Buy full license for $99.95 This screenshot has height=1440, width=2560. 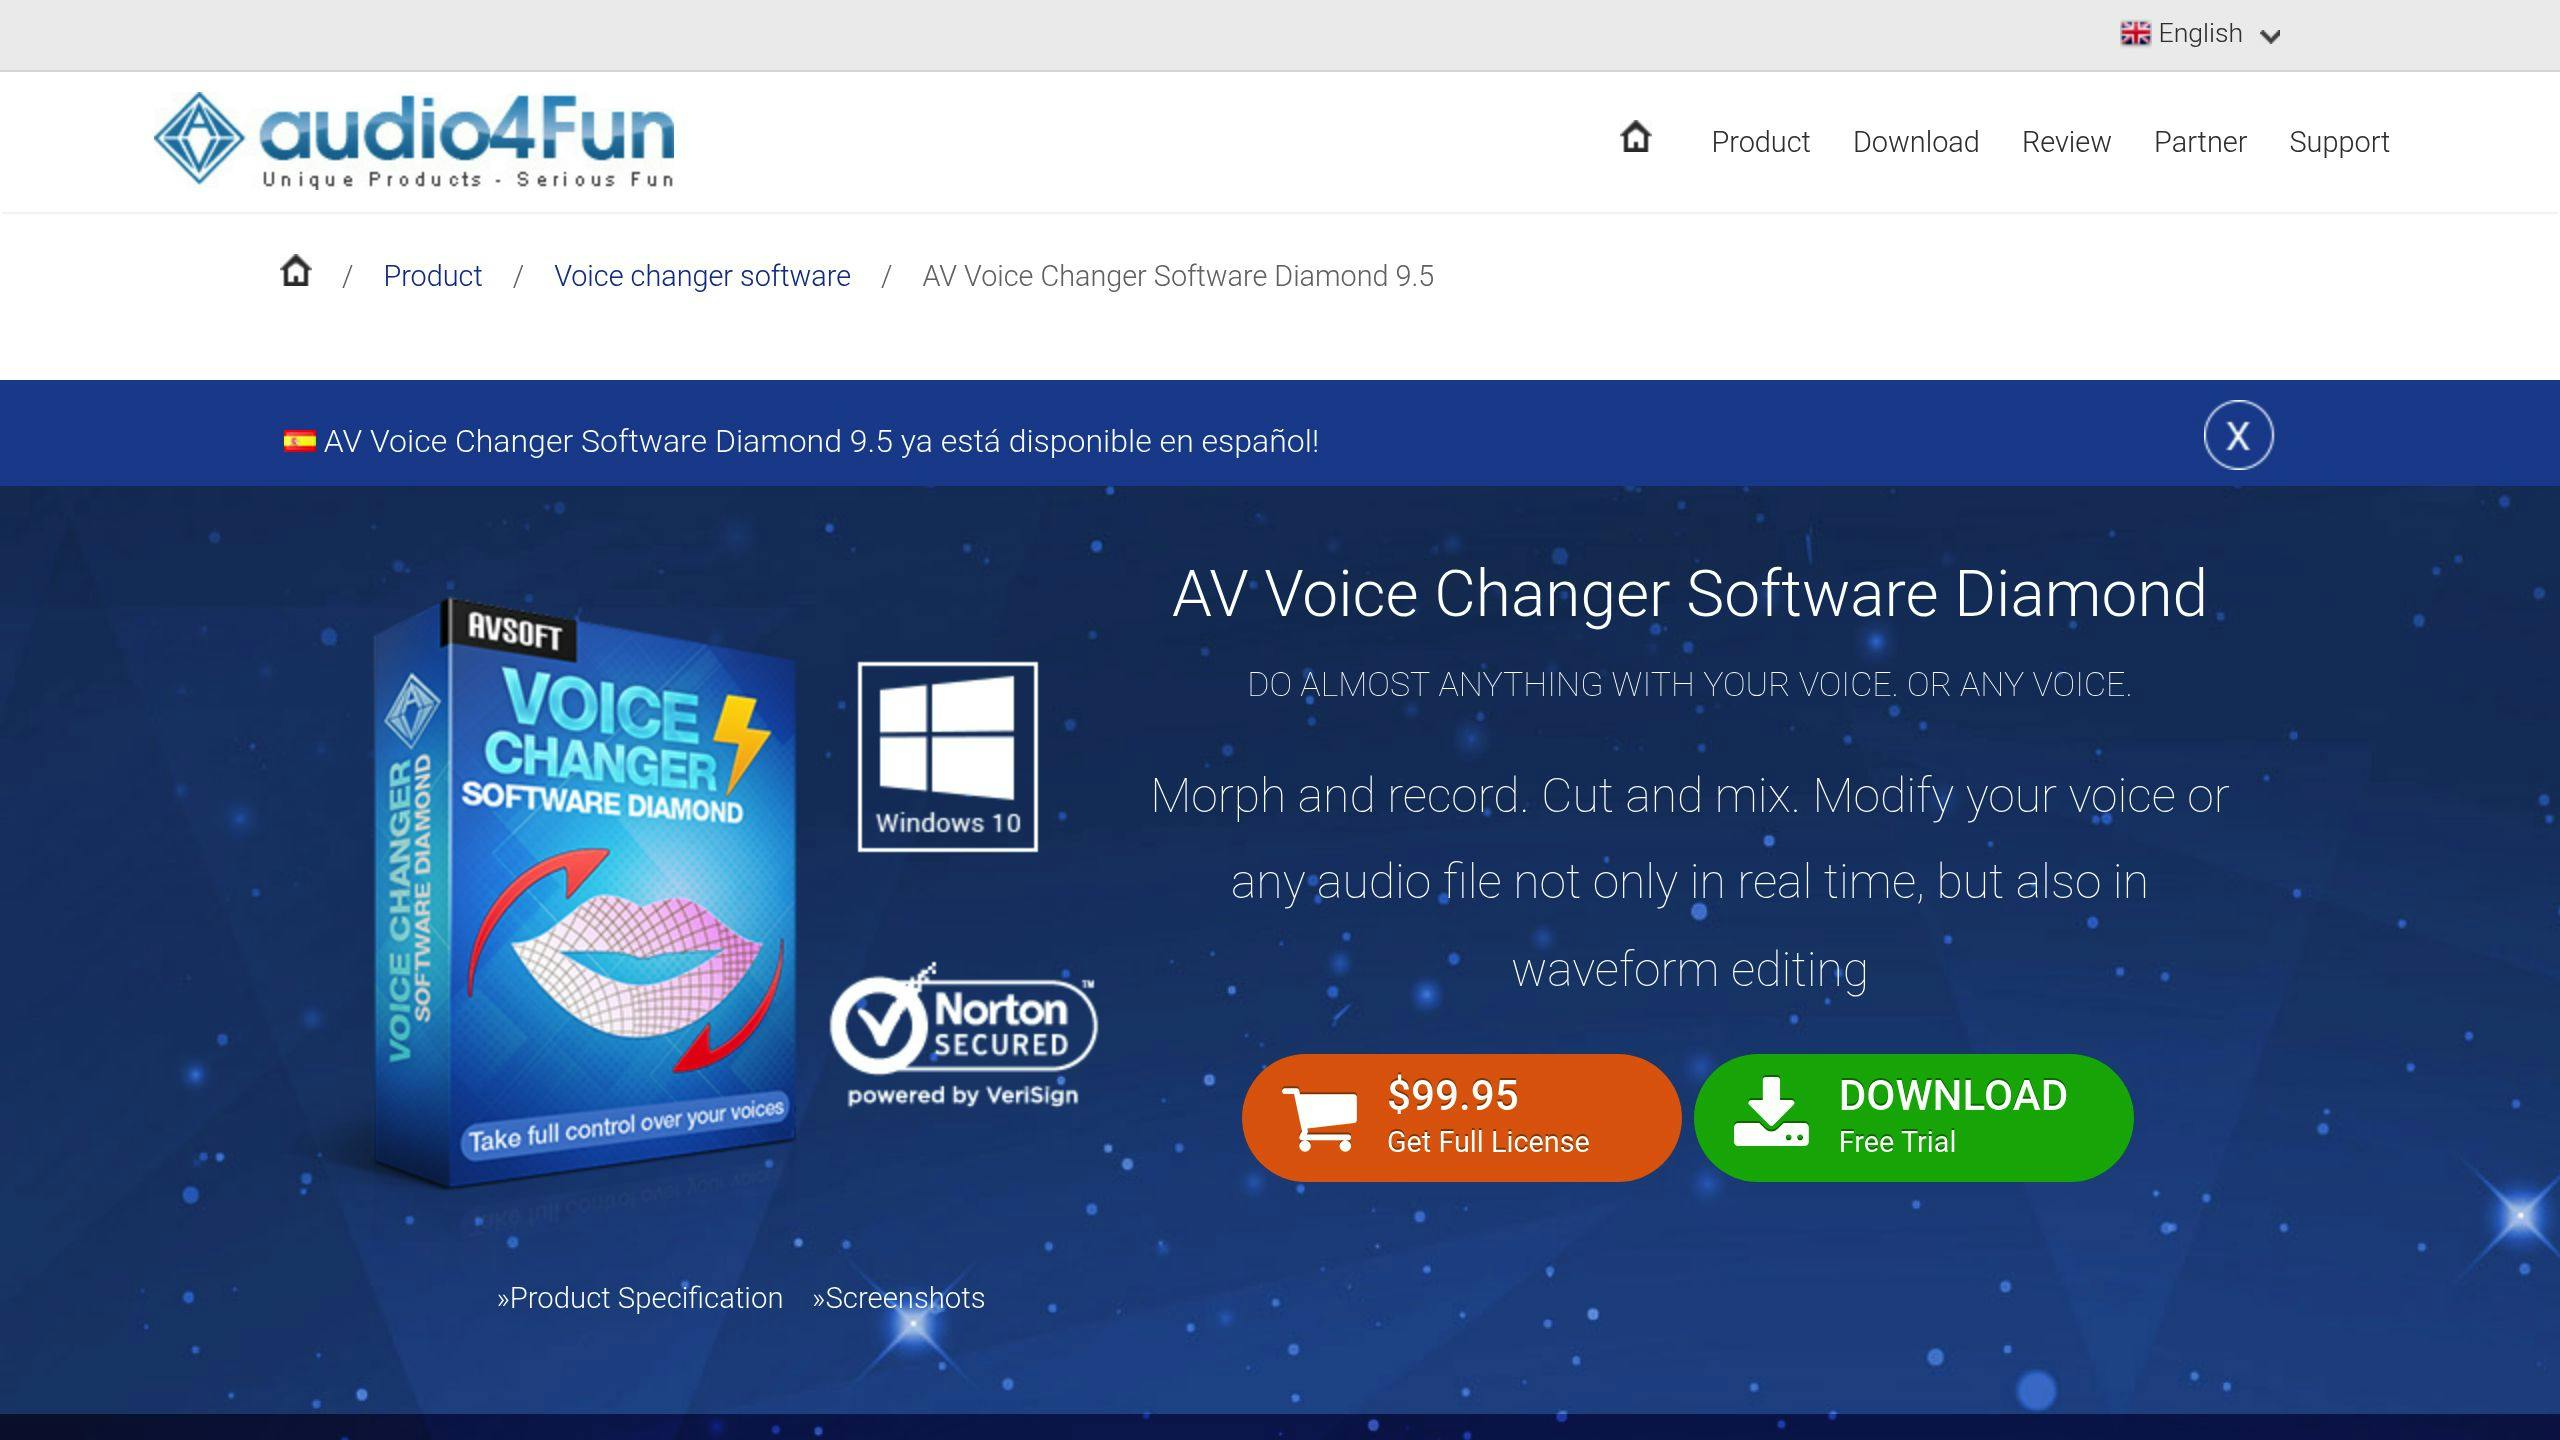1461,1117
